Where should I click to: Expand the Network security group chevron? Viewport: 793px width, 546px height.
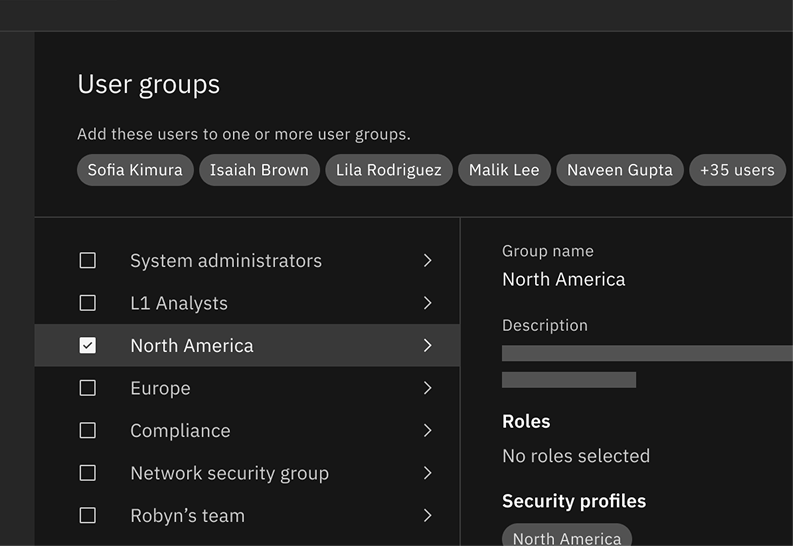tap(427, 473)
